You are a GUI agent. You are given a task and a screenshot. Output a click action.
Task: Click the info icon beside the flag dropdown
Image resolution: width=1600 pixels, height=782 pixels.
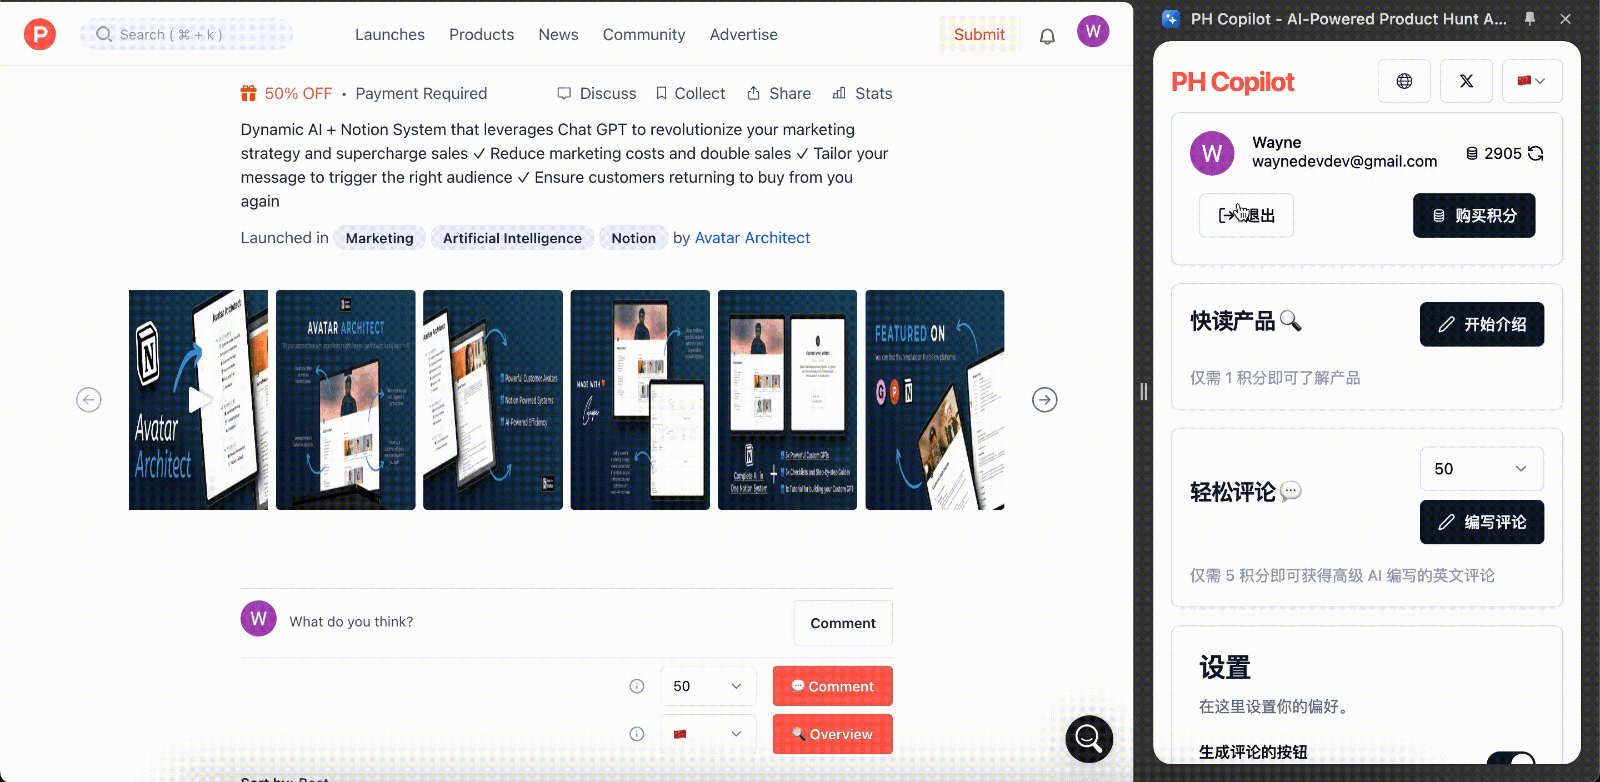pyautogui.click(x=637, y=734)
